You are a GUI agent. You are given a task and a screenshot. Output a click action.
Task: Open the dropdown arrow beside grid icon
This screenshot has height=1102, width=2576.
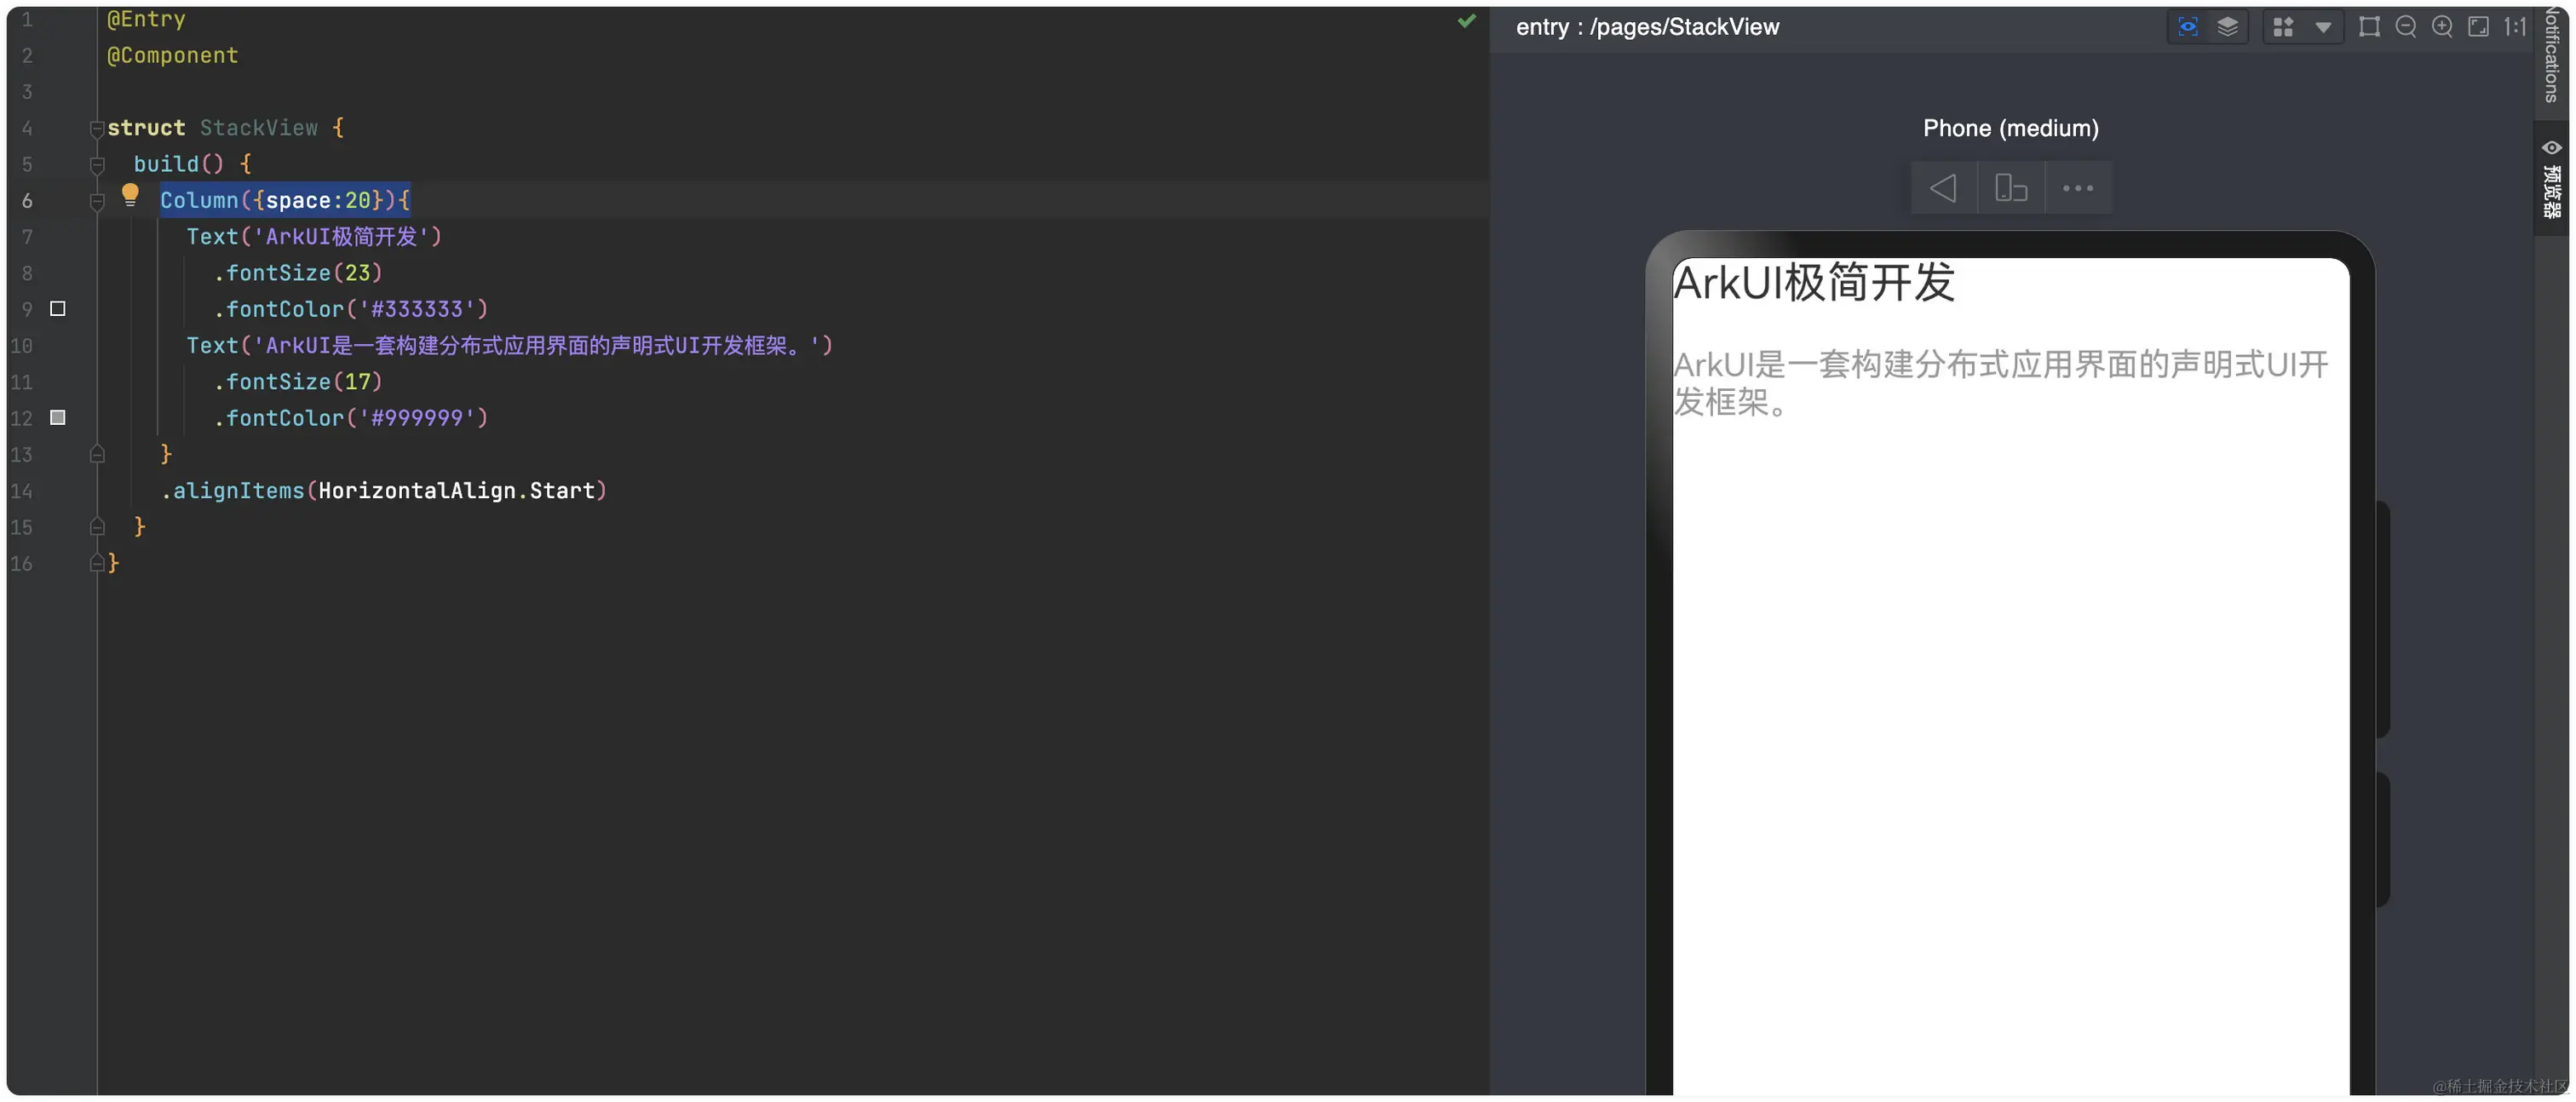pos(2323,27)
